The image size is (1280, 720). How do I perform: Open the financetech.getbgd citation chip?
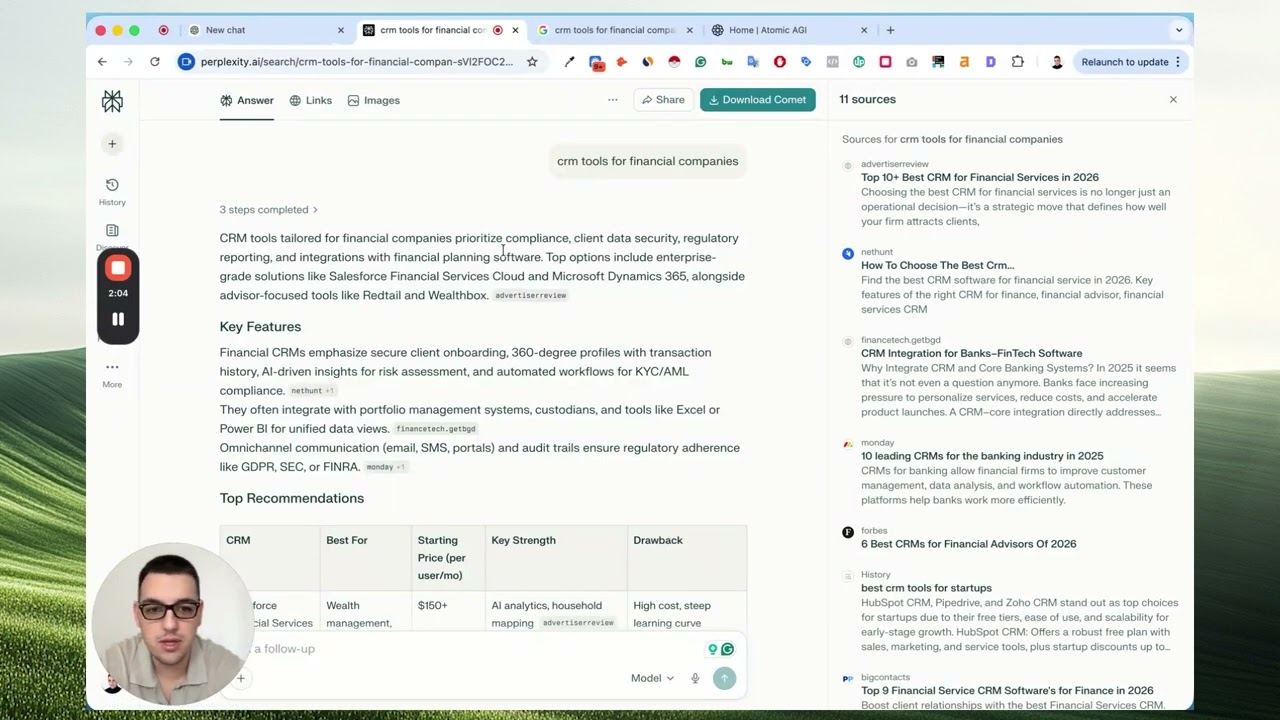click(x=435, y=429)
